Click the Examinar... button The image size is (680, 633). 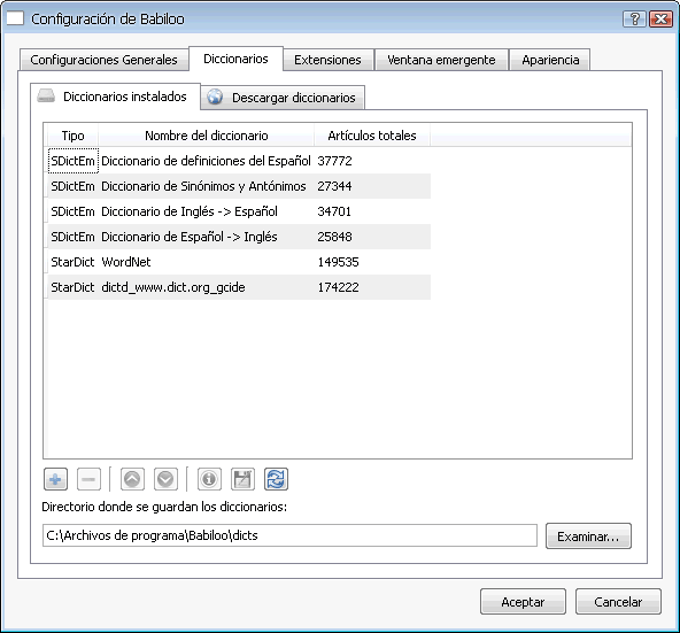[x=588, y=536]
